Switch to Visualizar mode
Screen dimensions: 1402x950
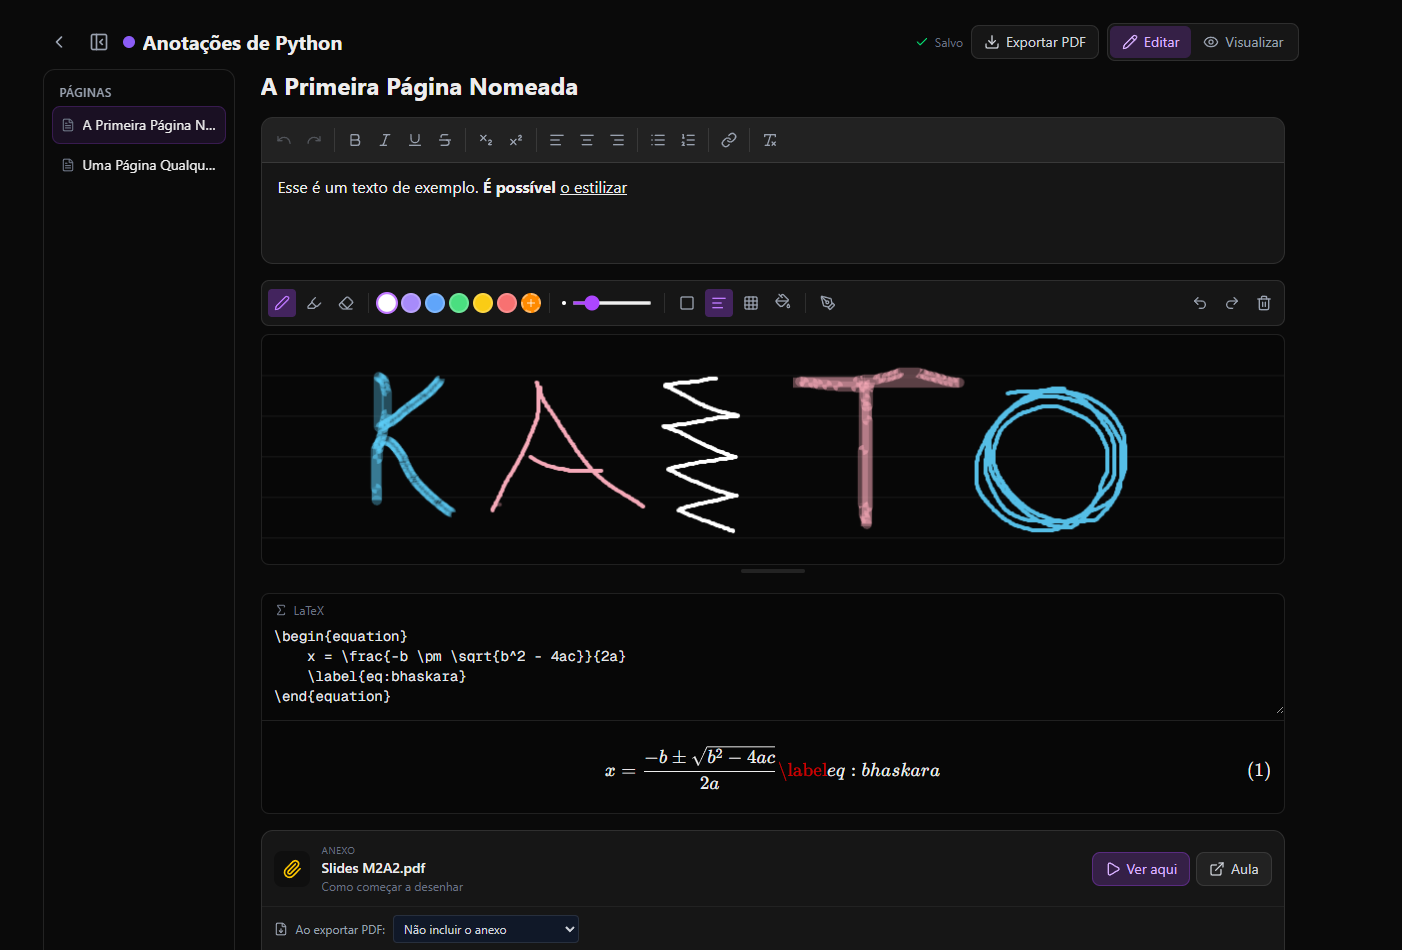[x=1243, y=42]
